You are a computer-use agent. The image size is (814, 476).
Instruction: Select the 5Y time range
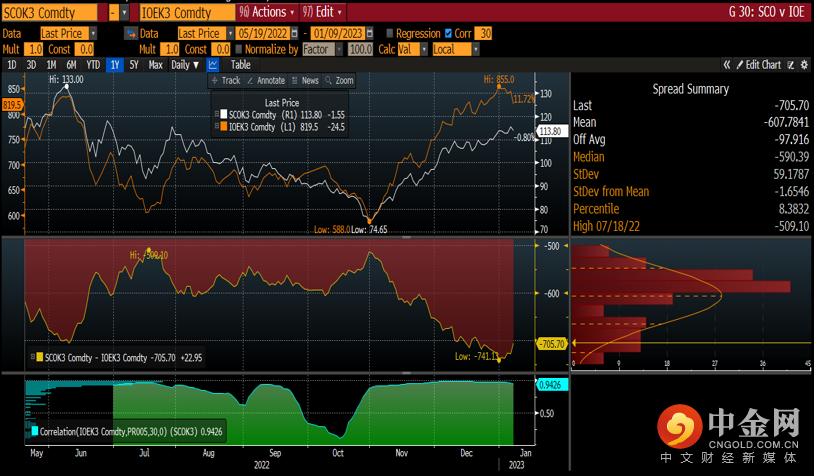click(134, 65)
